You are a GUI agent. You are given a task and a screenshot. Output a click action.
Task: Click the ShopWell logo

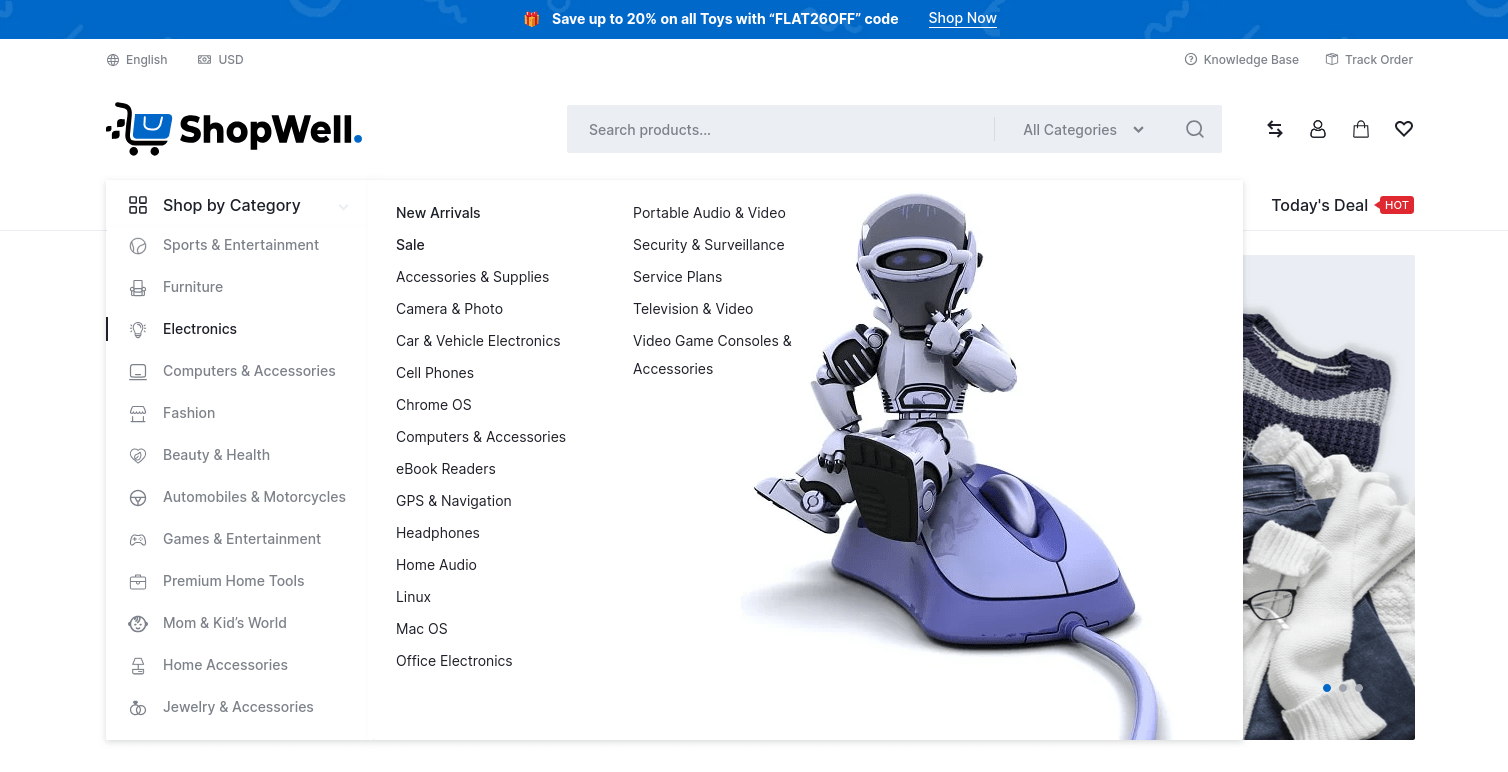(234, 129)
